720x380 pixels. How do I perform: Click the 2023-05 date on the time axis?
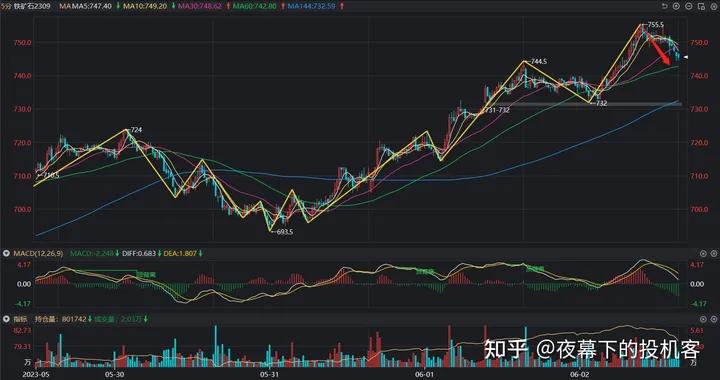[35, 374]
